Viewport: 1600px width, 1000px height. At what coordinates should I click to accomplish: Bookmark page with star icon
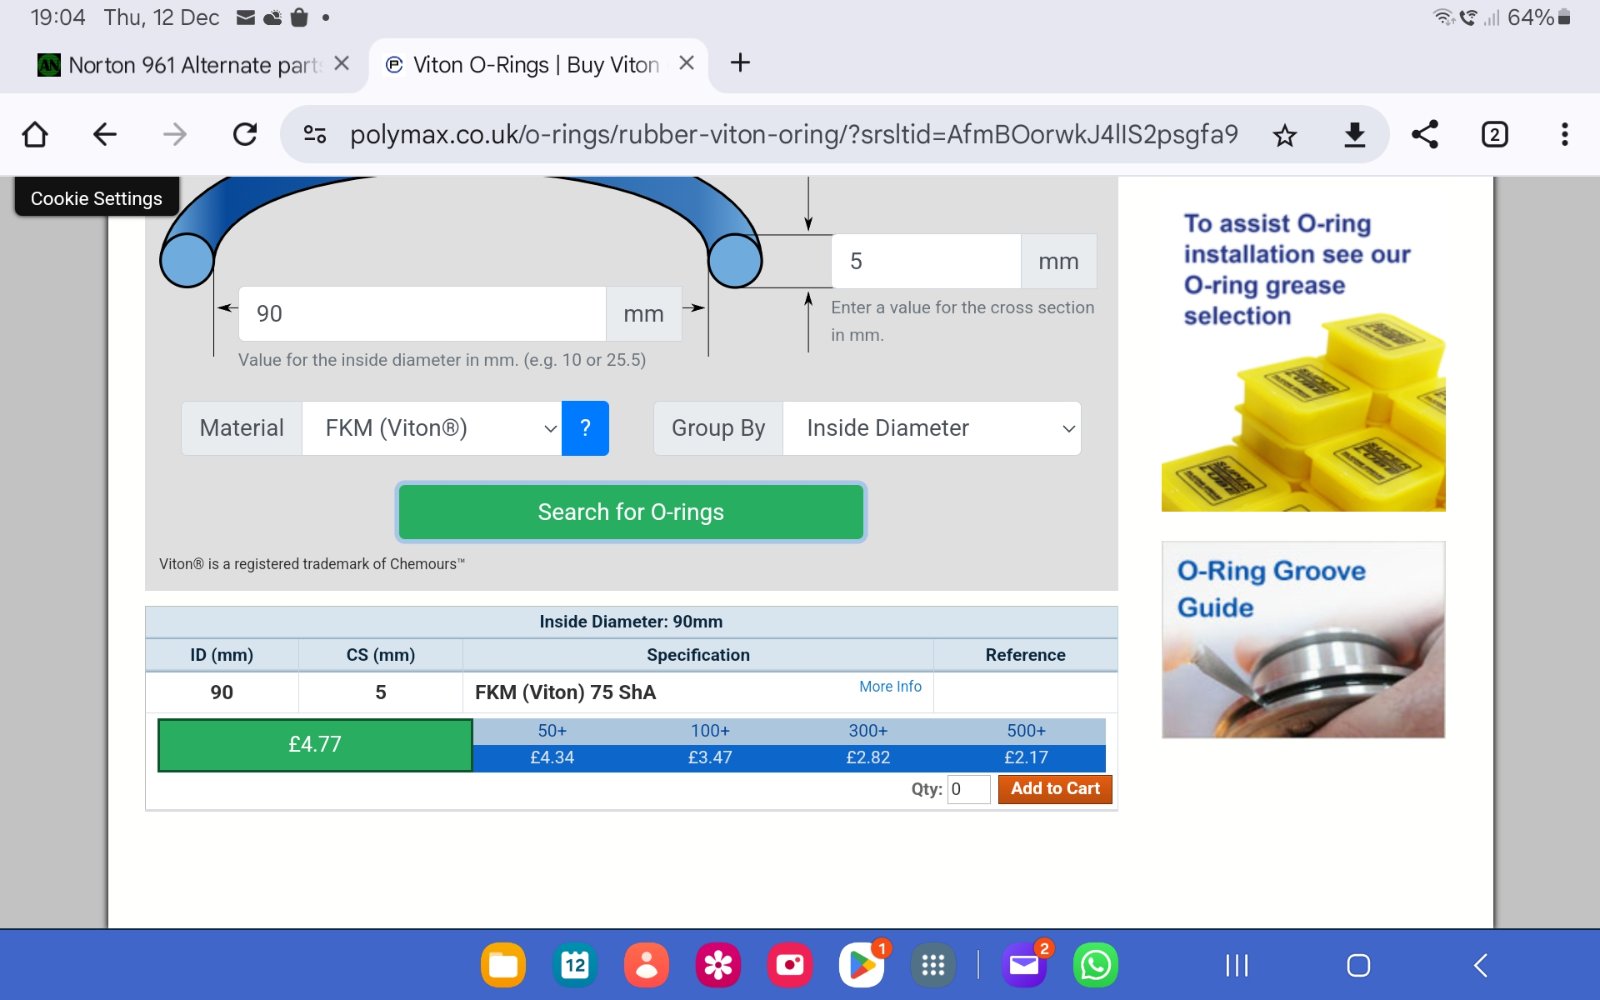[1284, 135]
